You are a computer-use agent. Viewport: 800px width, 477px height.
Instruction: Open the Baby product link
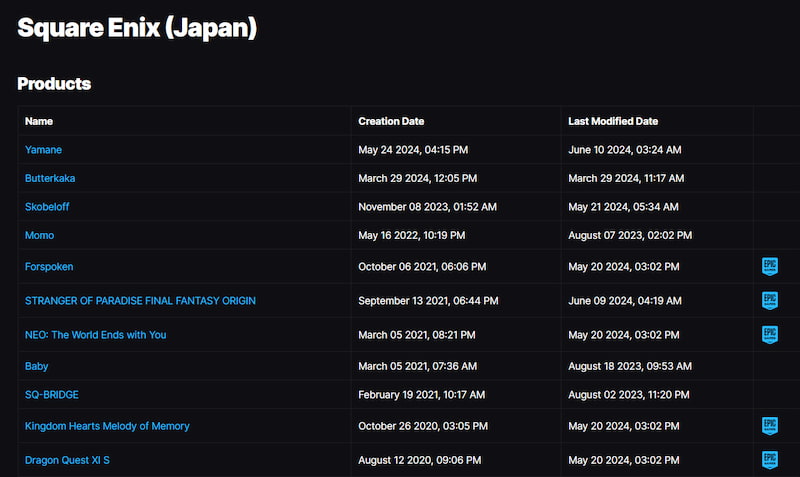[36, 366]
